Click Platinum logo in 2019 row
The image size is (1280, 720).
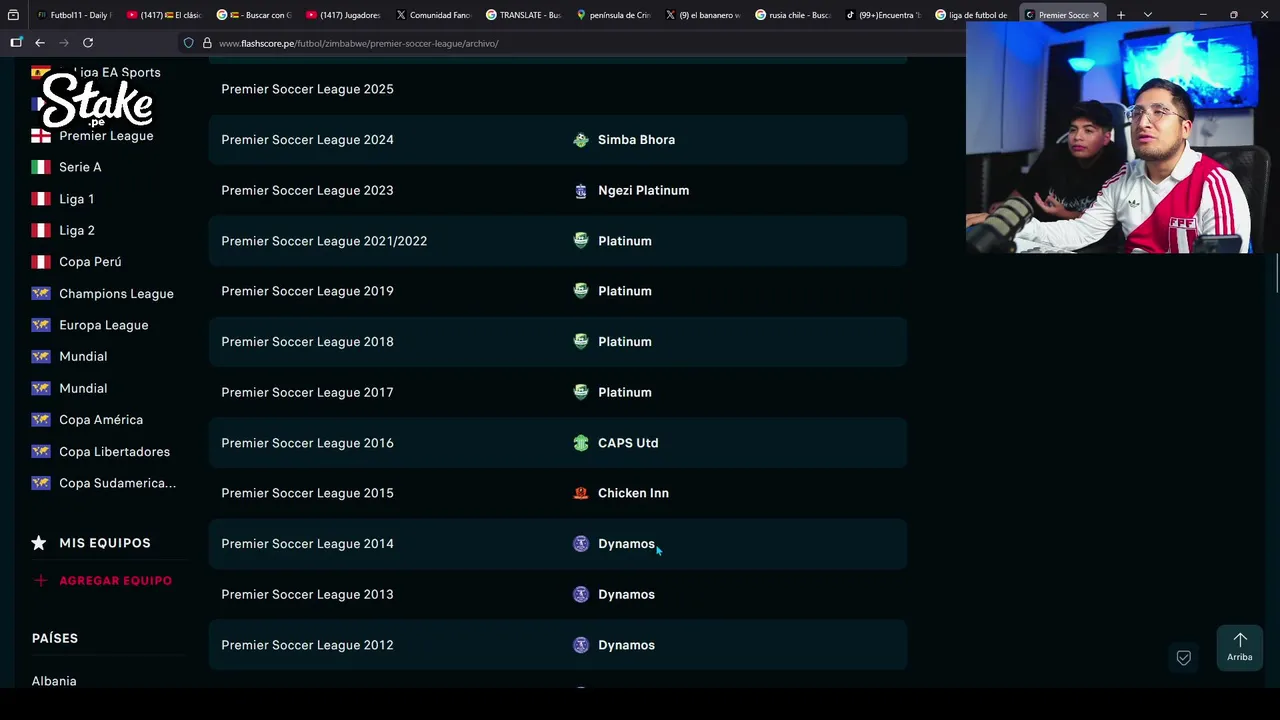click(x=581, y=291)
